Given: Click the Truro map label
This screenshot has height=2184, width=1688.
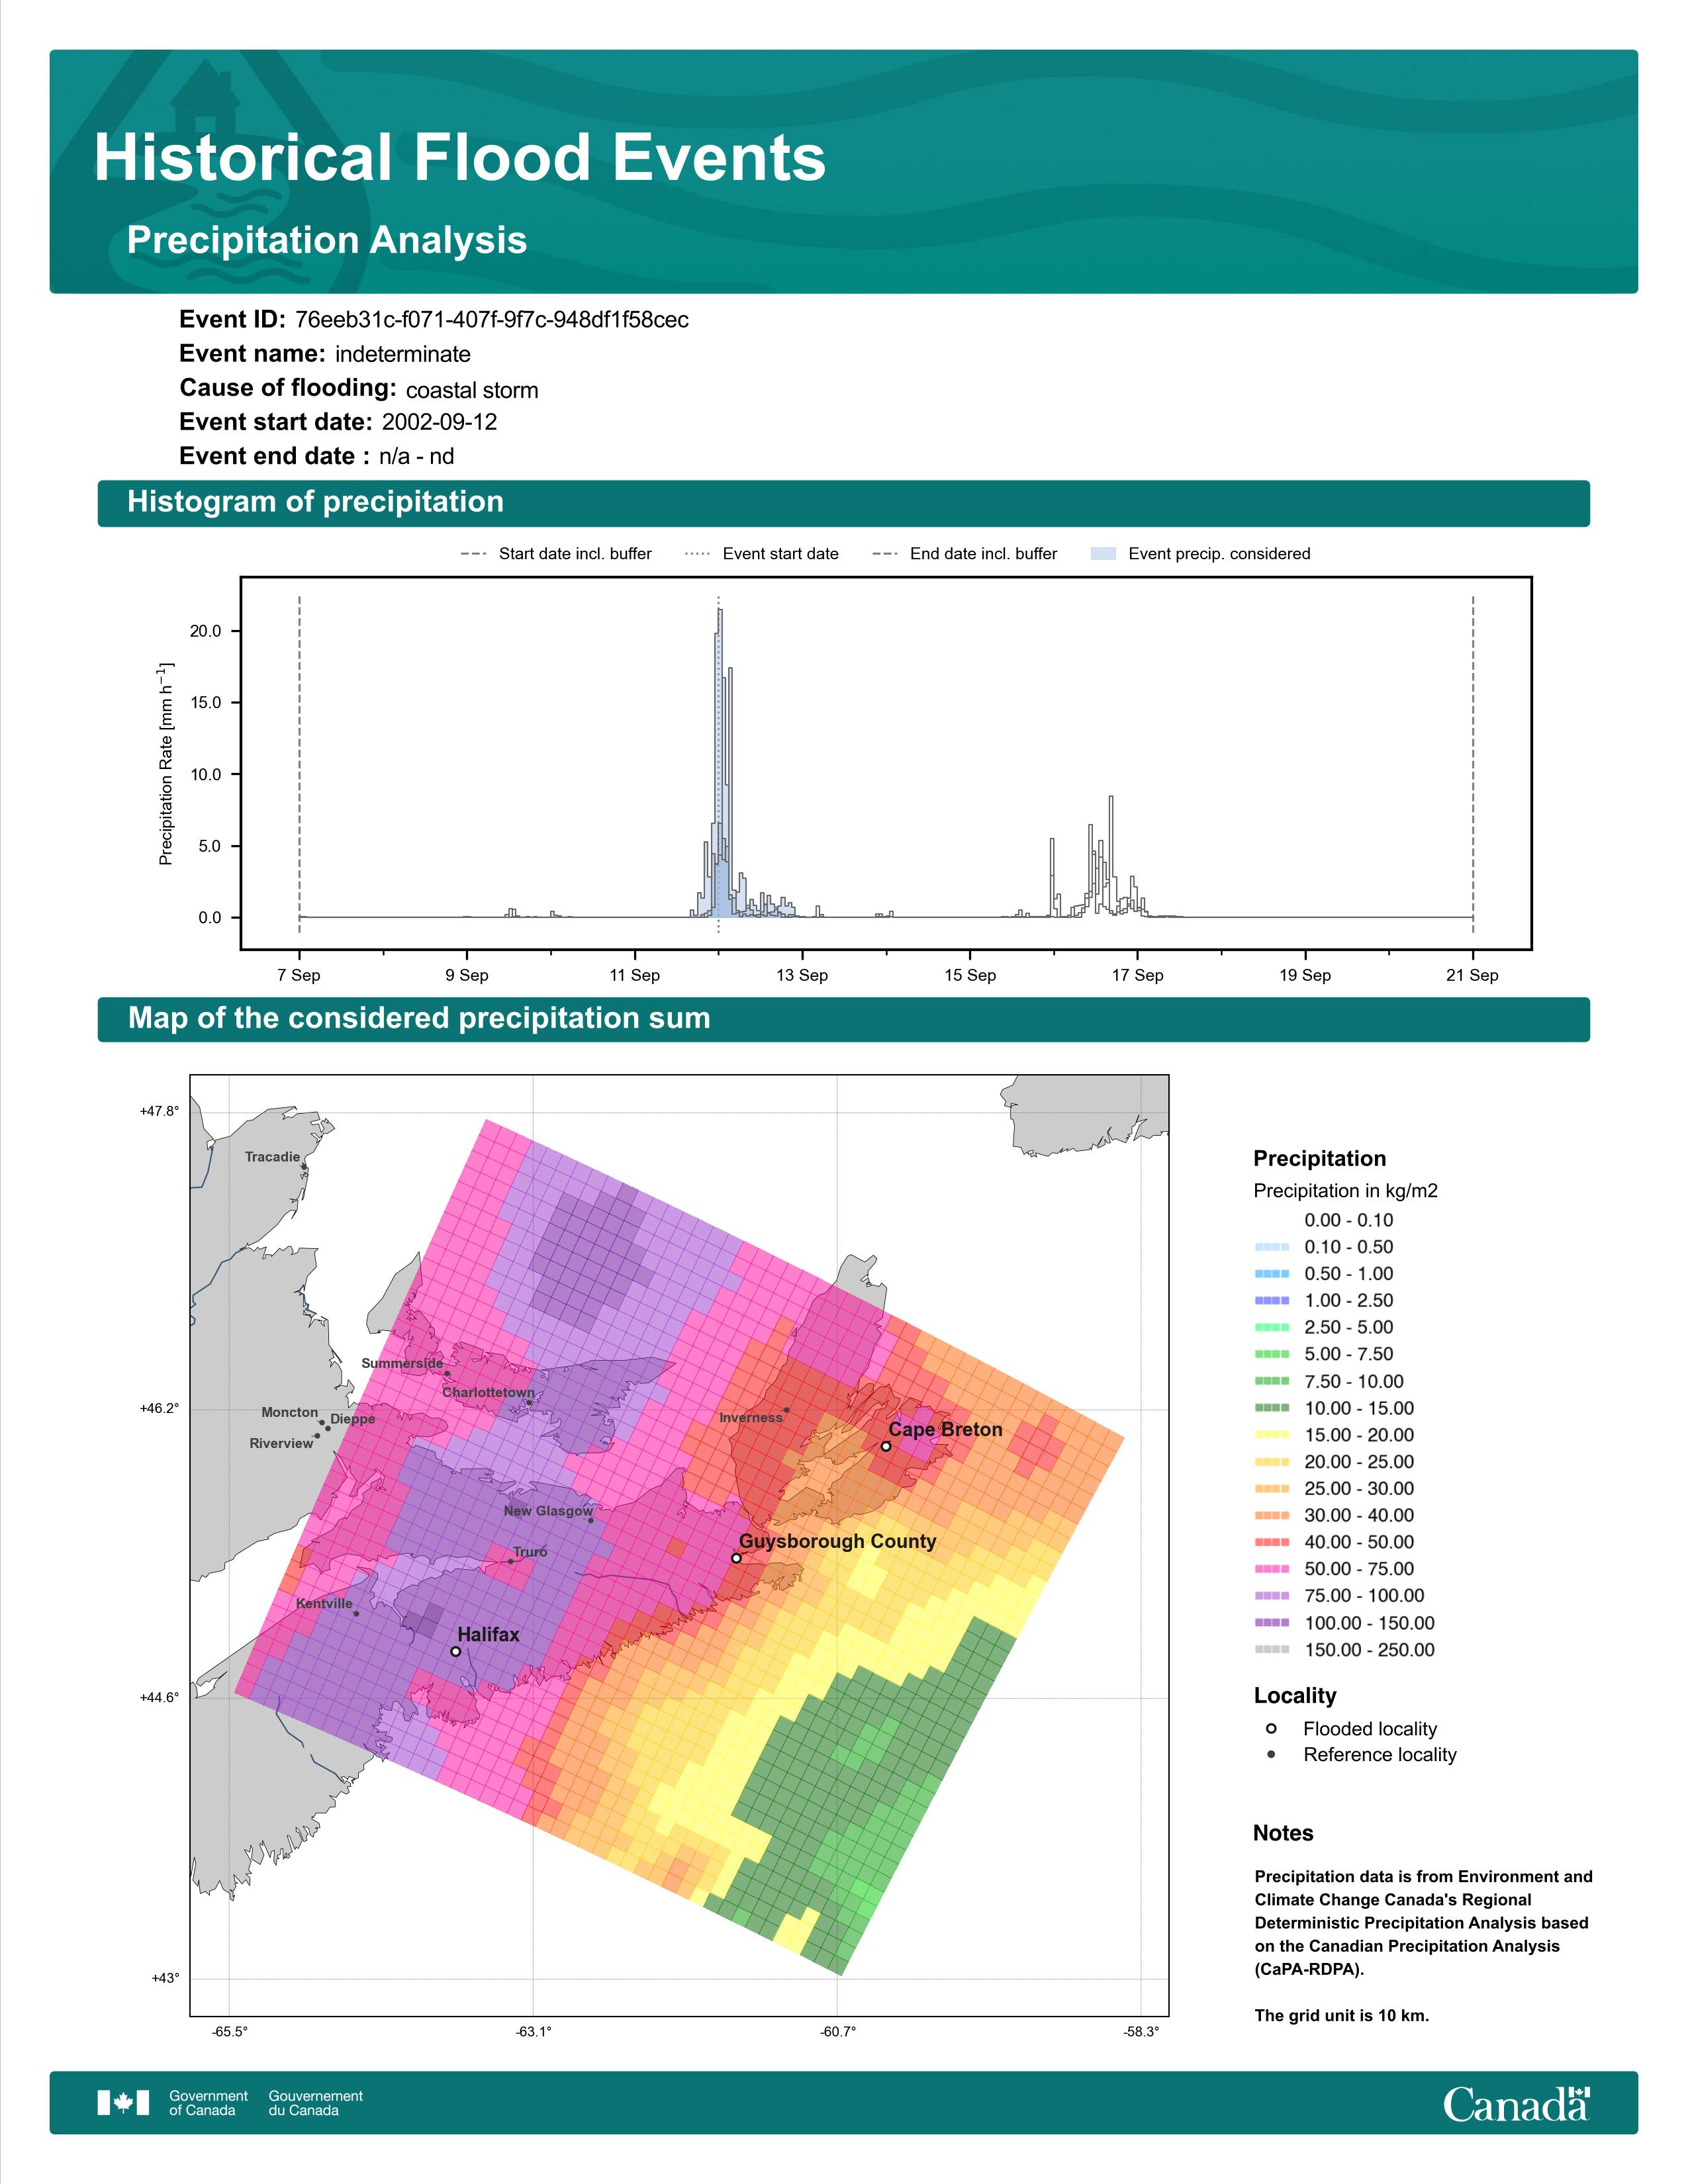Looking at the screenshot, I should (x=530, y=1552).
